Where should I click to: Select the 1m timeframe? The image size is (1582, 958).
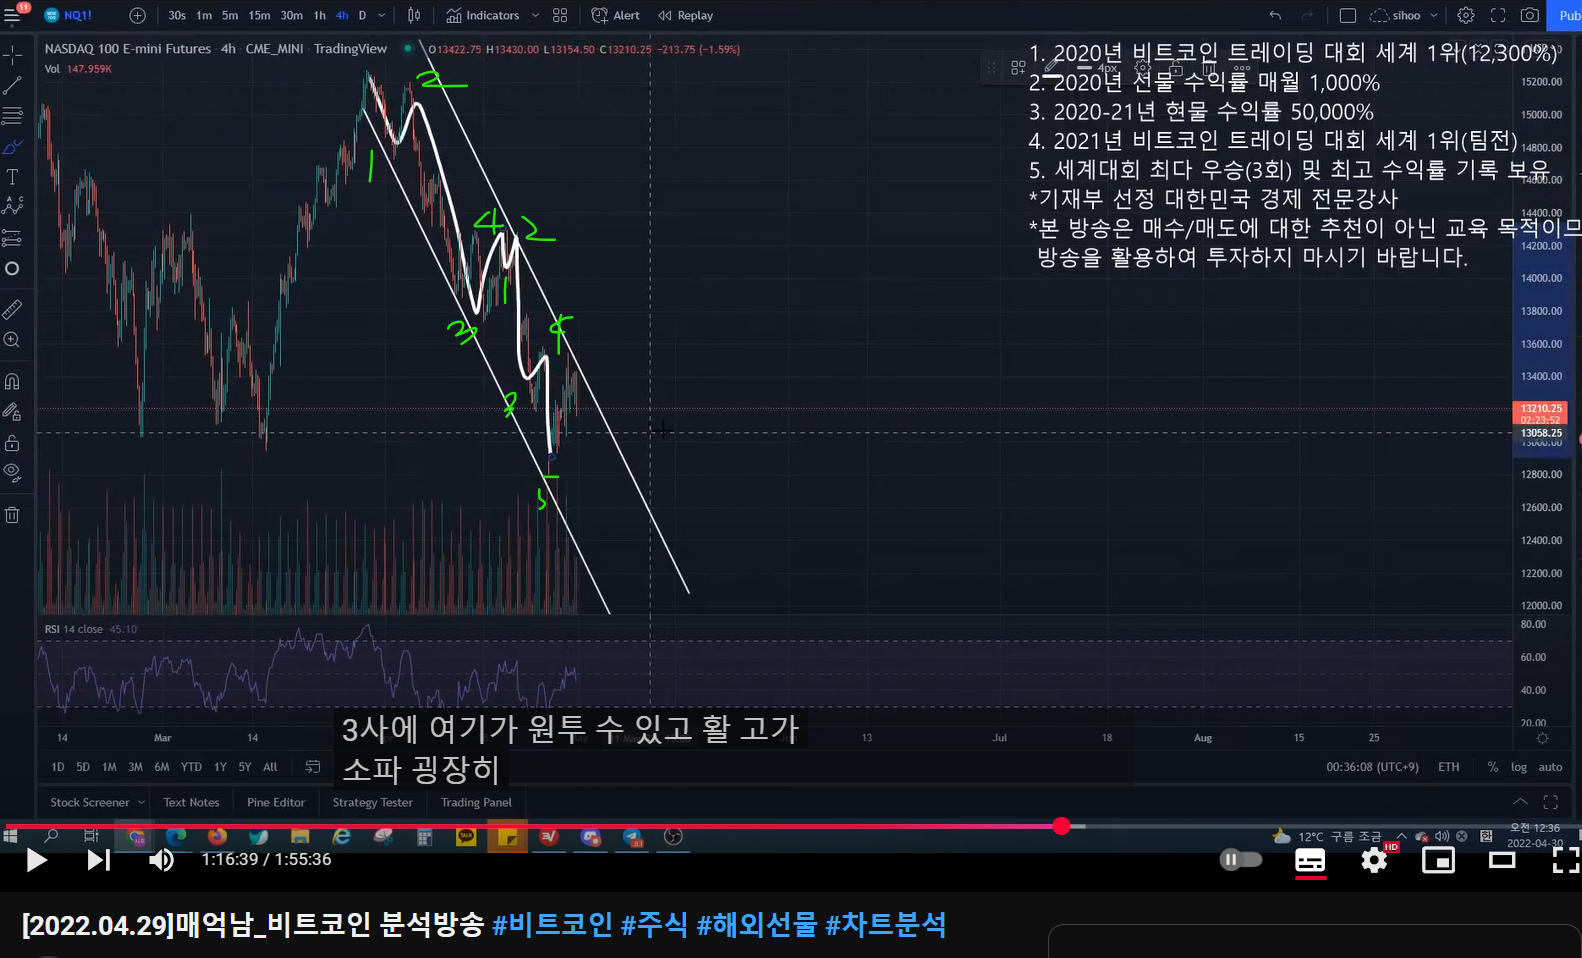pos(204,15)
